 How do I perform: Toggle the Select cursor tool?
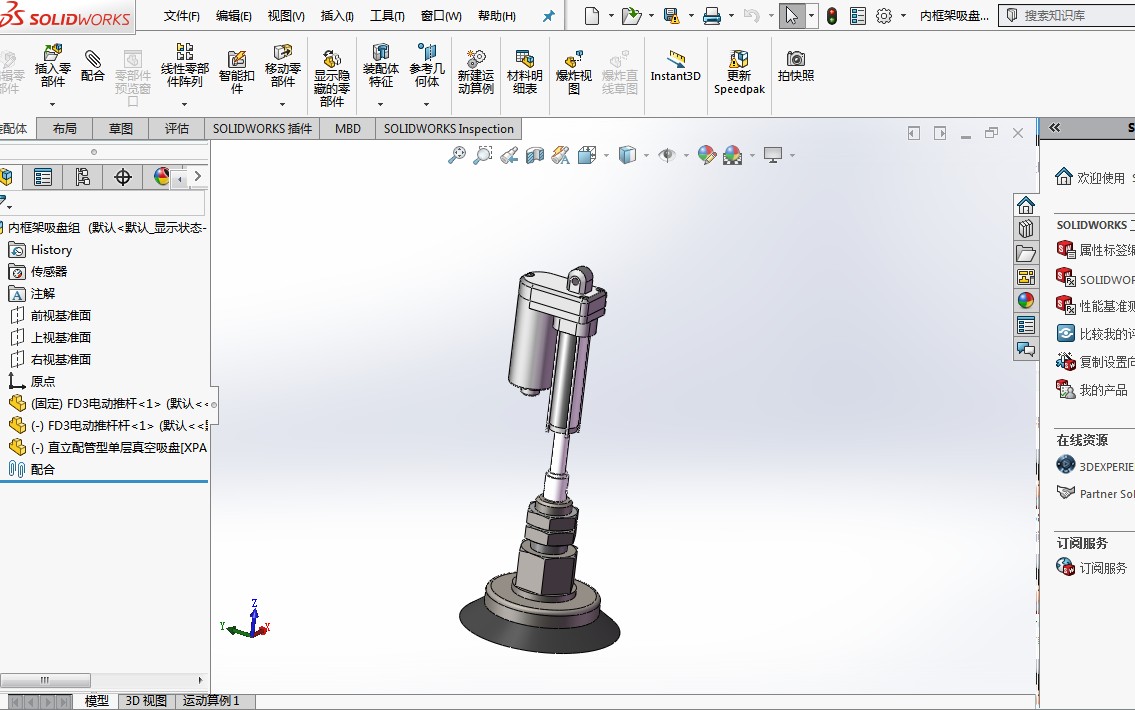[x=792, y=15]
